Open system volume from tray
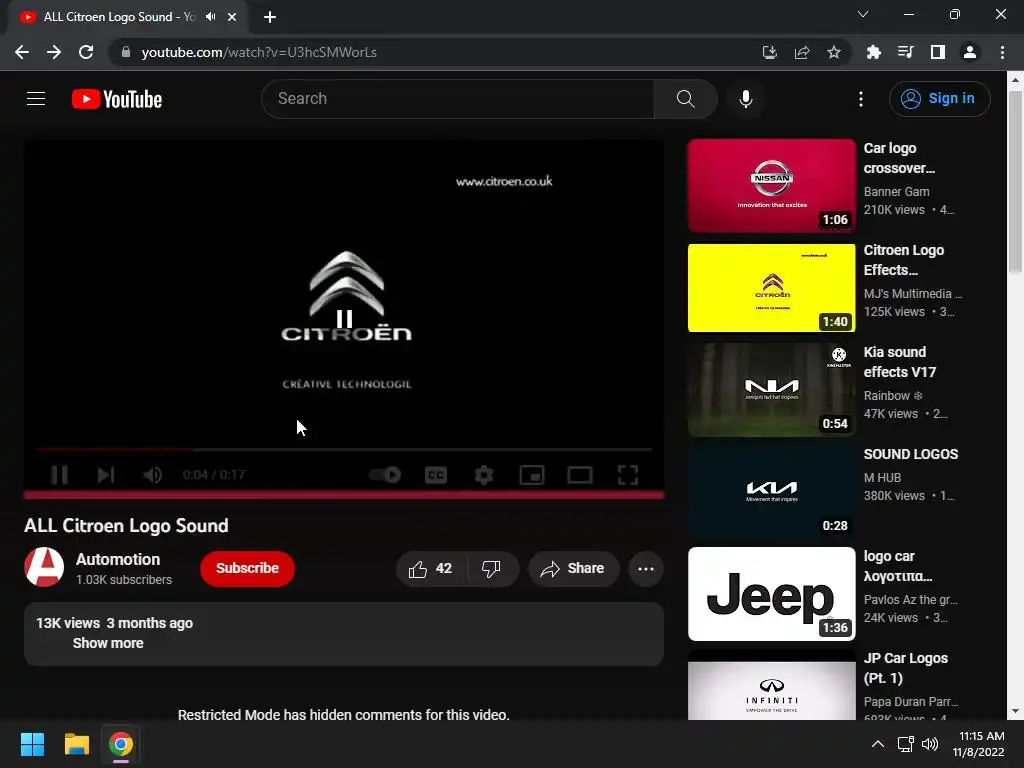The width and height of the screenshot is (1024, 768). coord(930,744)
